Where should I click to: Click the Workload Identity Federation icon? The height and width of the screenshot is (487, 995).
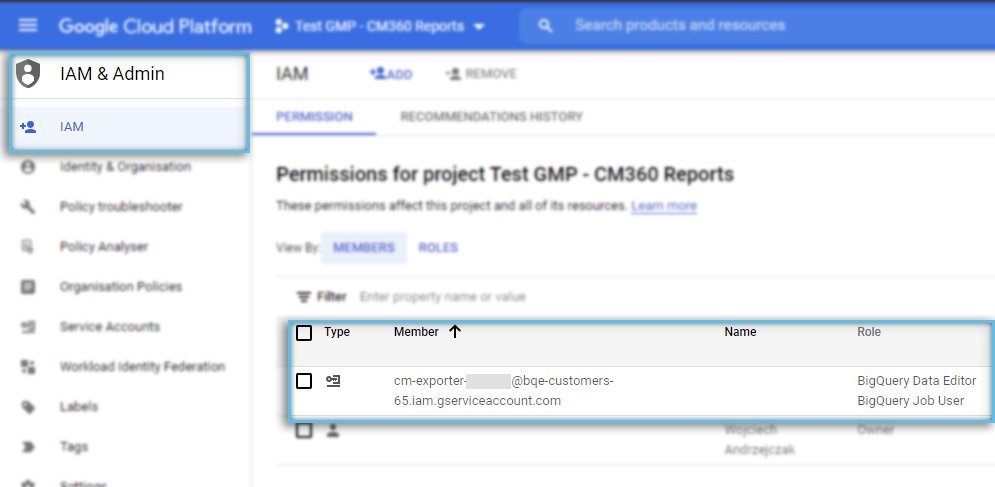pyautogui.click(x=28, y=367)
